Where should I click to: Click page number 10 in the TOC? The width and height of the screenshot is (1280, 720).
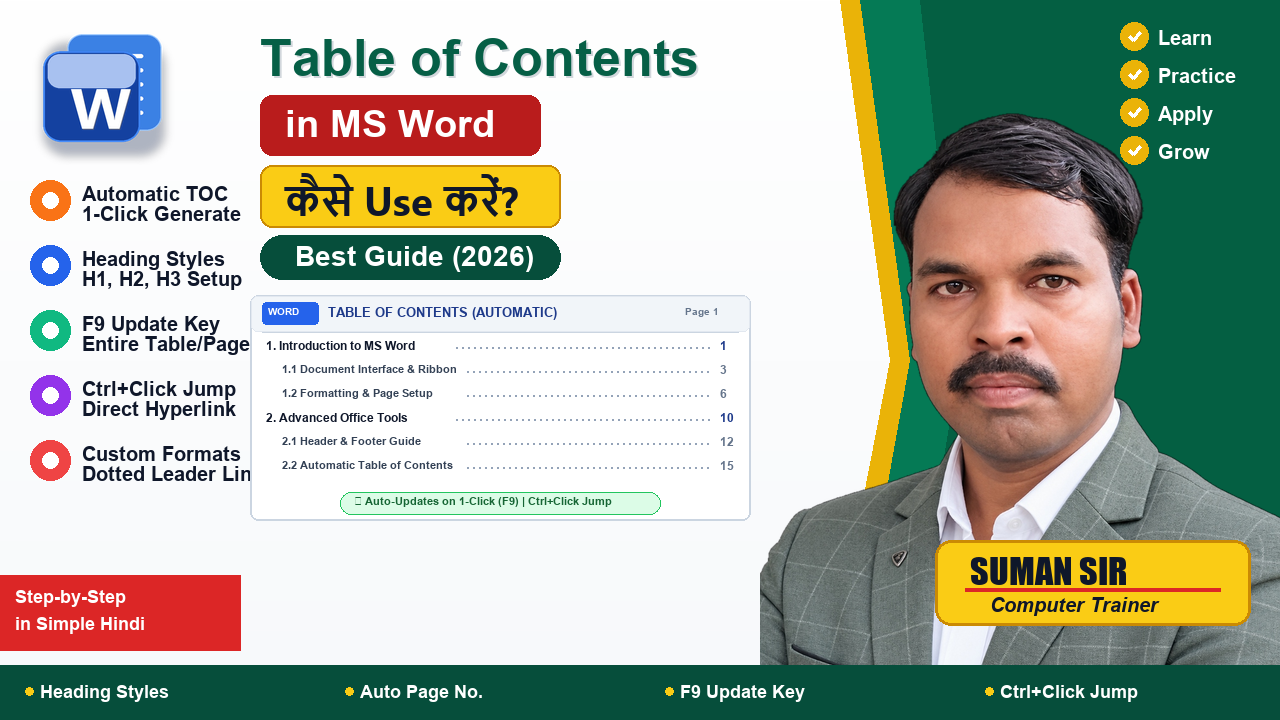pyautogui.click(x=727, y=418)
